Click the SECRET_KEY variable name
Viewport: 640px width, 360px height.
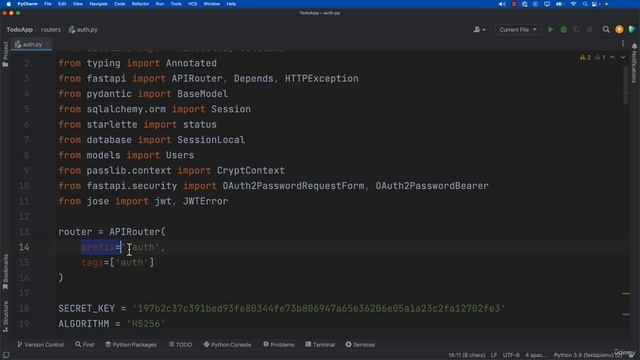(x=87, y=308)
